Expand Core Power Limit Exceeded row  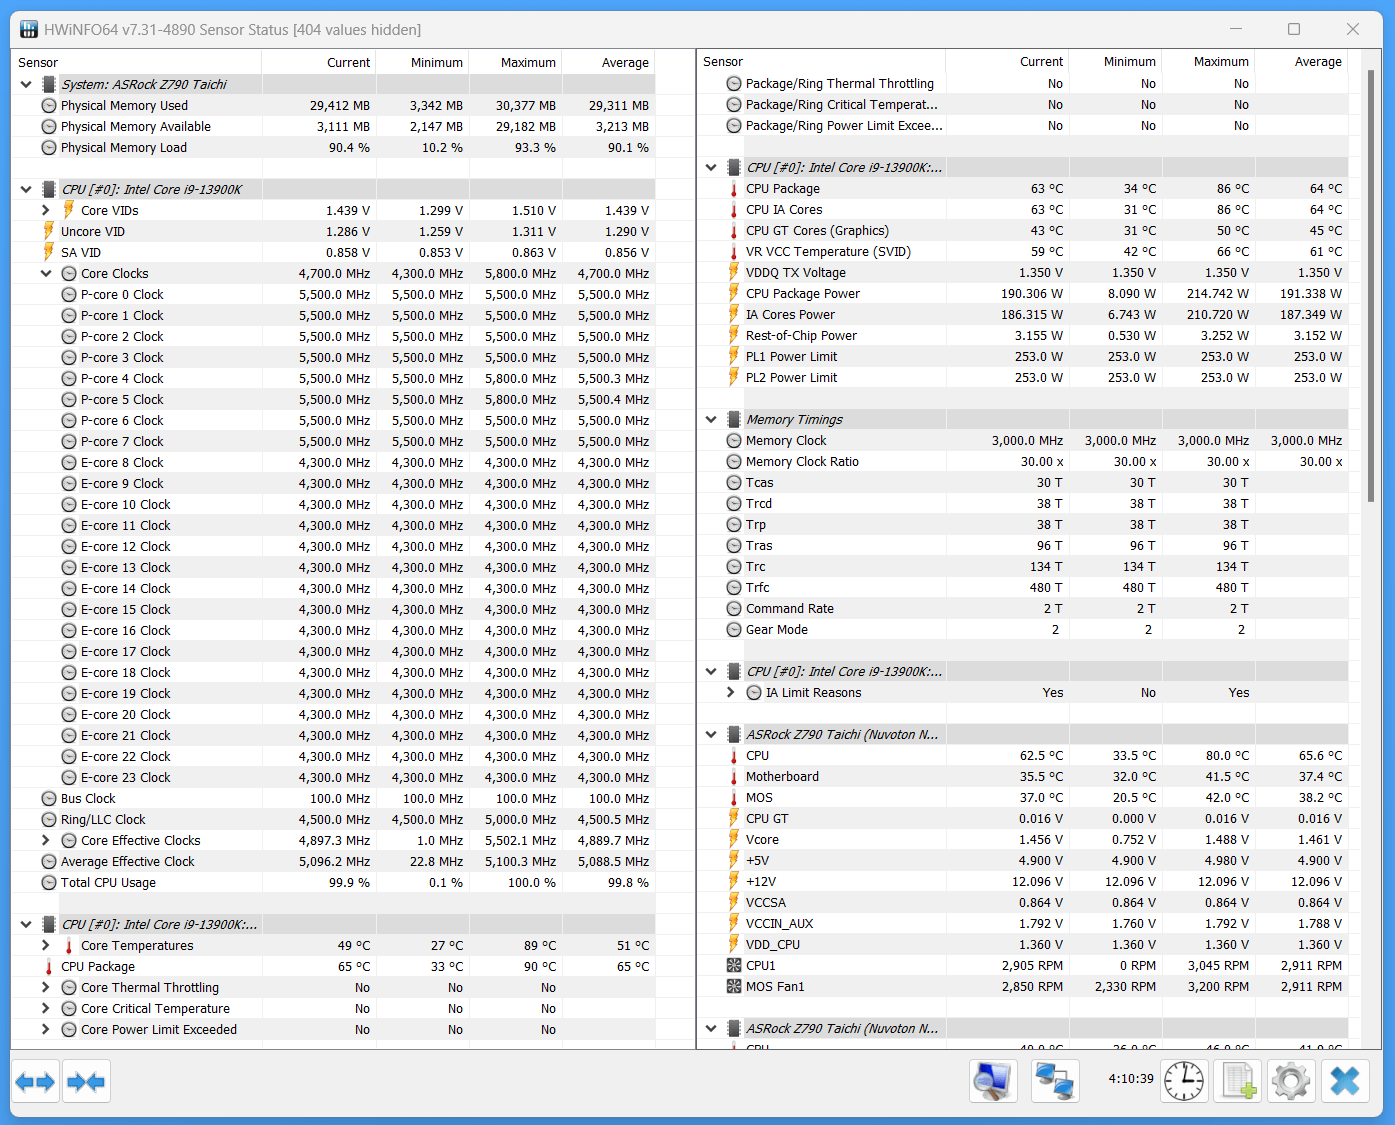[x=46, y=1030]
